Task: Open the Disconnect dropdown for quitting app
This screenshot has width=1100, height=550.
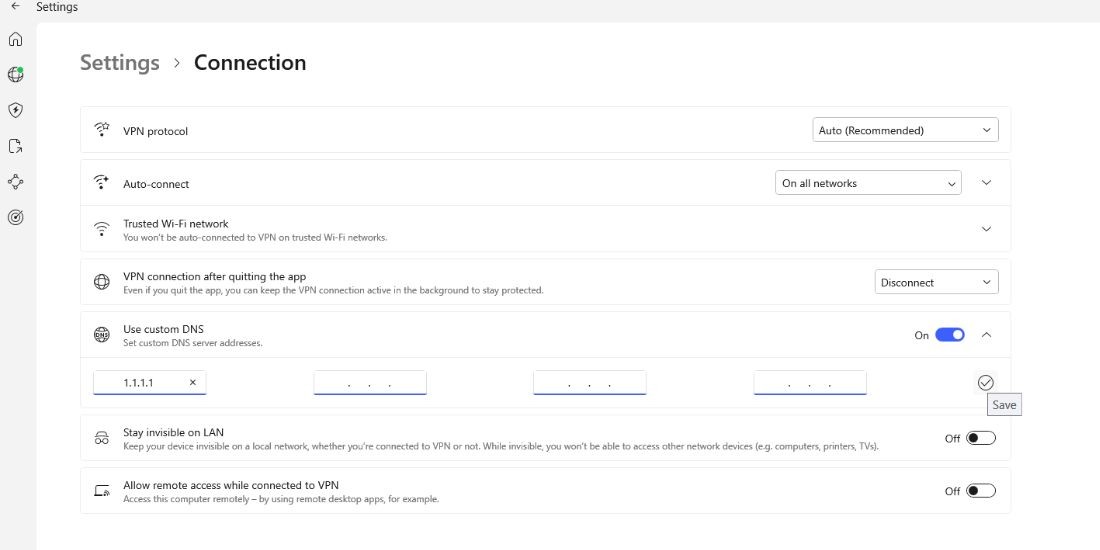Action: [937, 282]
